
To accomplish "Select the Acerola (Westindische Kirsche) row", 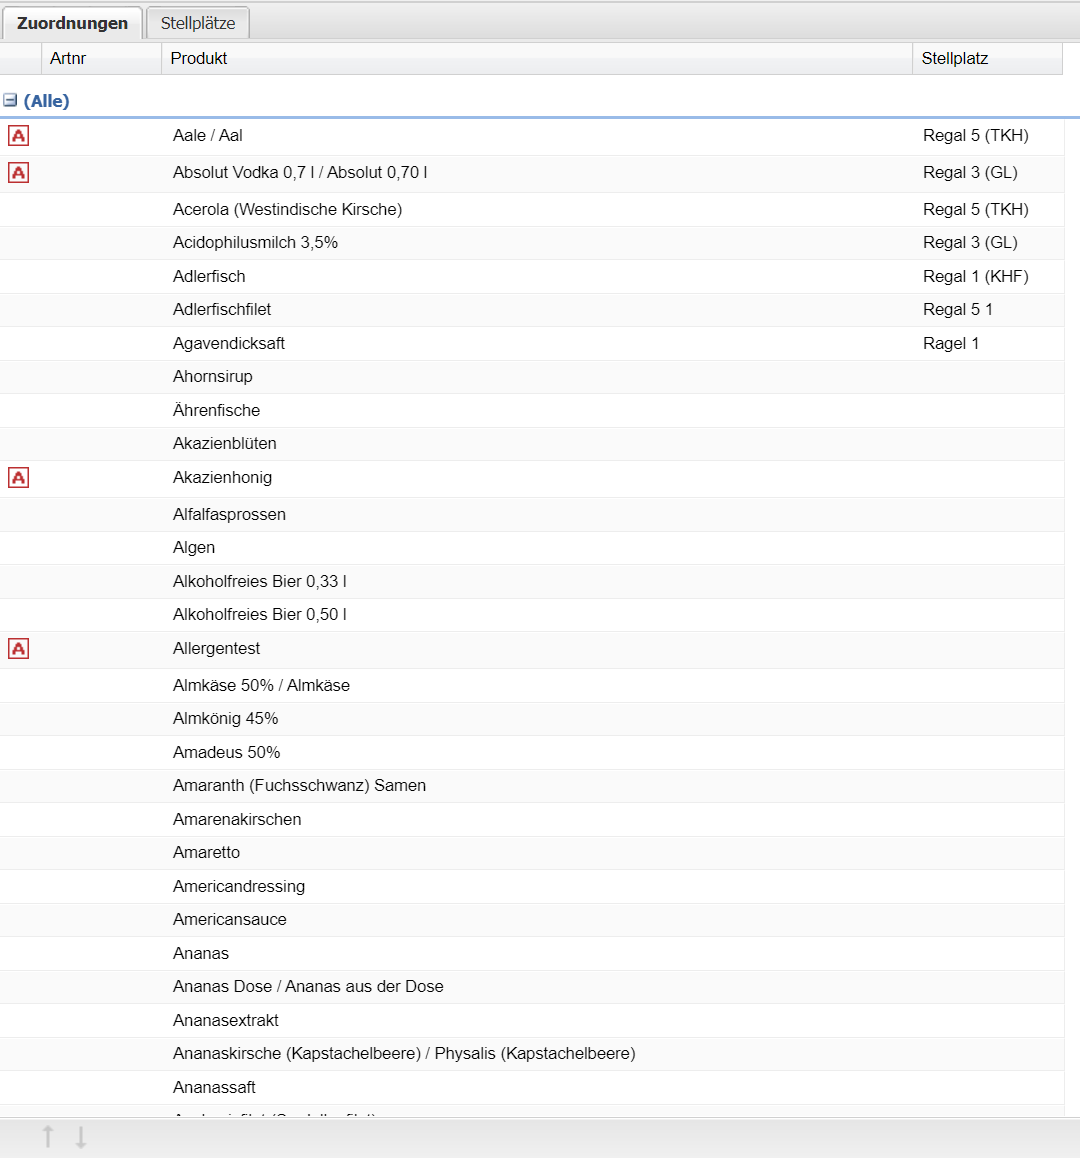I will (x=287, y=210).
